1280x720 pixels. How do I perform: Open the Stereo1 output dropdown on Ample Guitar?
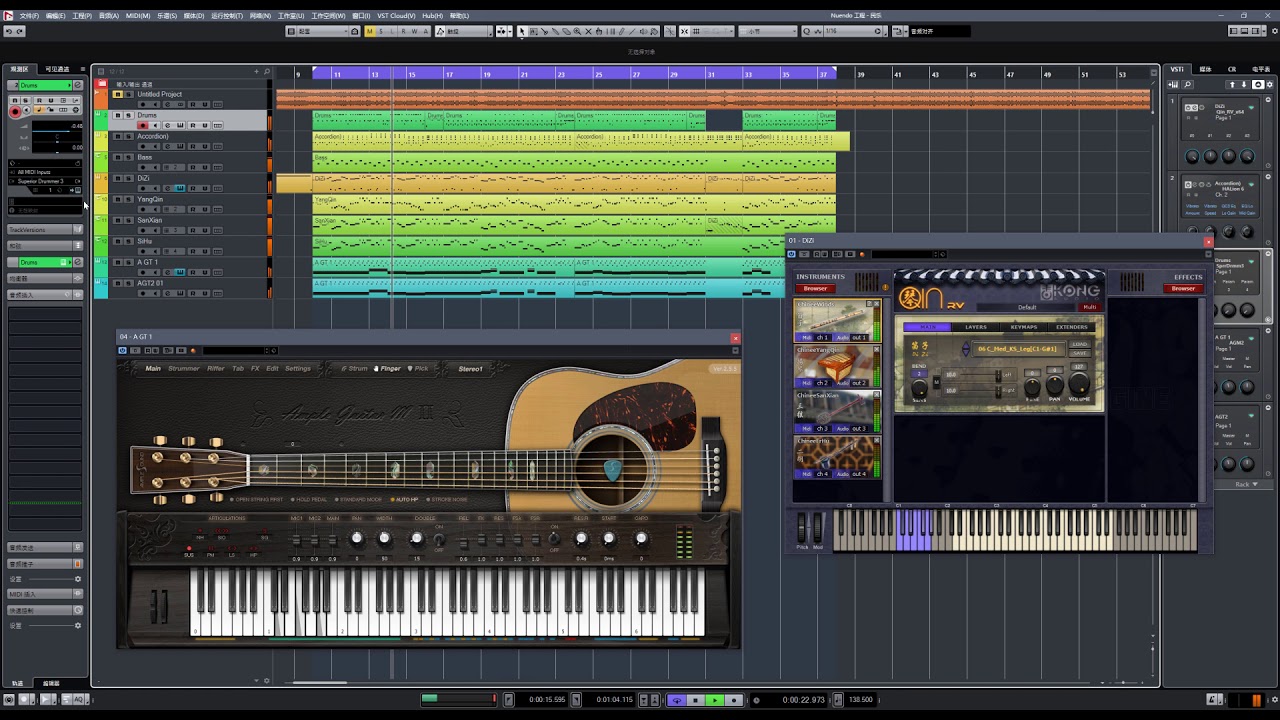pyautogui.click(x=470, y=369)
